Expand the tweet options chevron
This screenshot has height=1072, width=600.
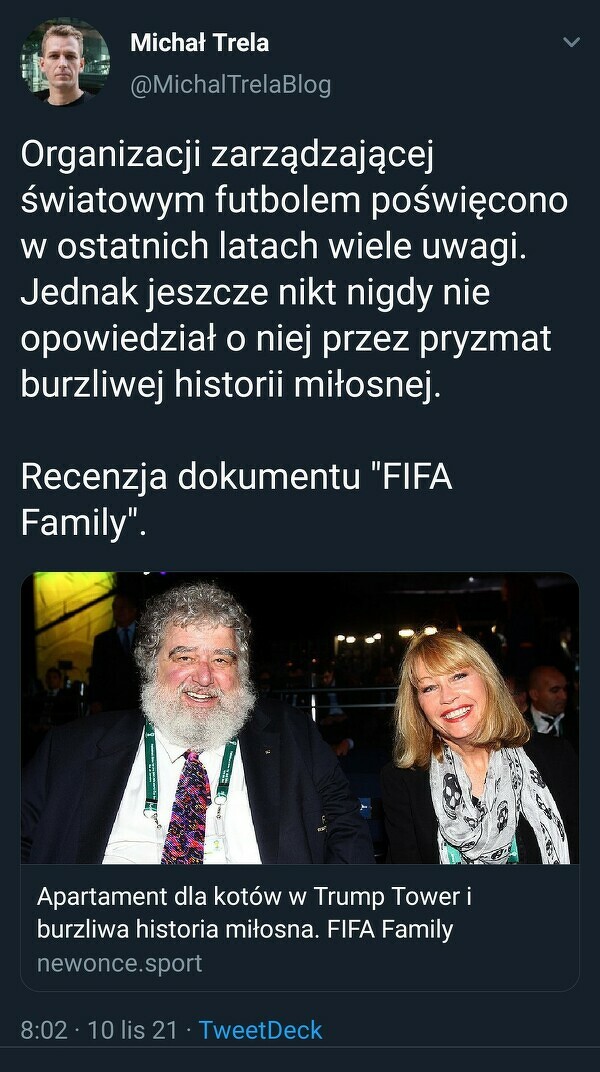[571, 42]
